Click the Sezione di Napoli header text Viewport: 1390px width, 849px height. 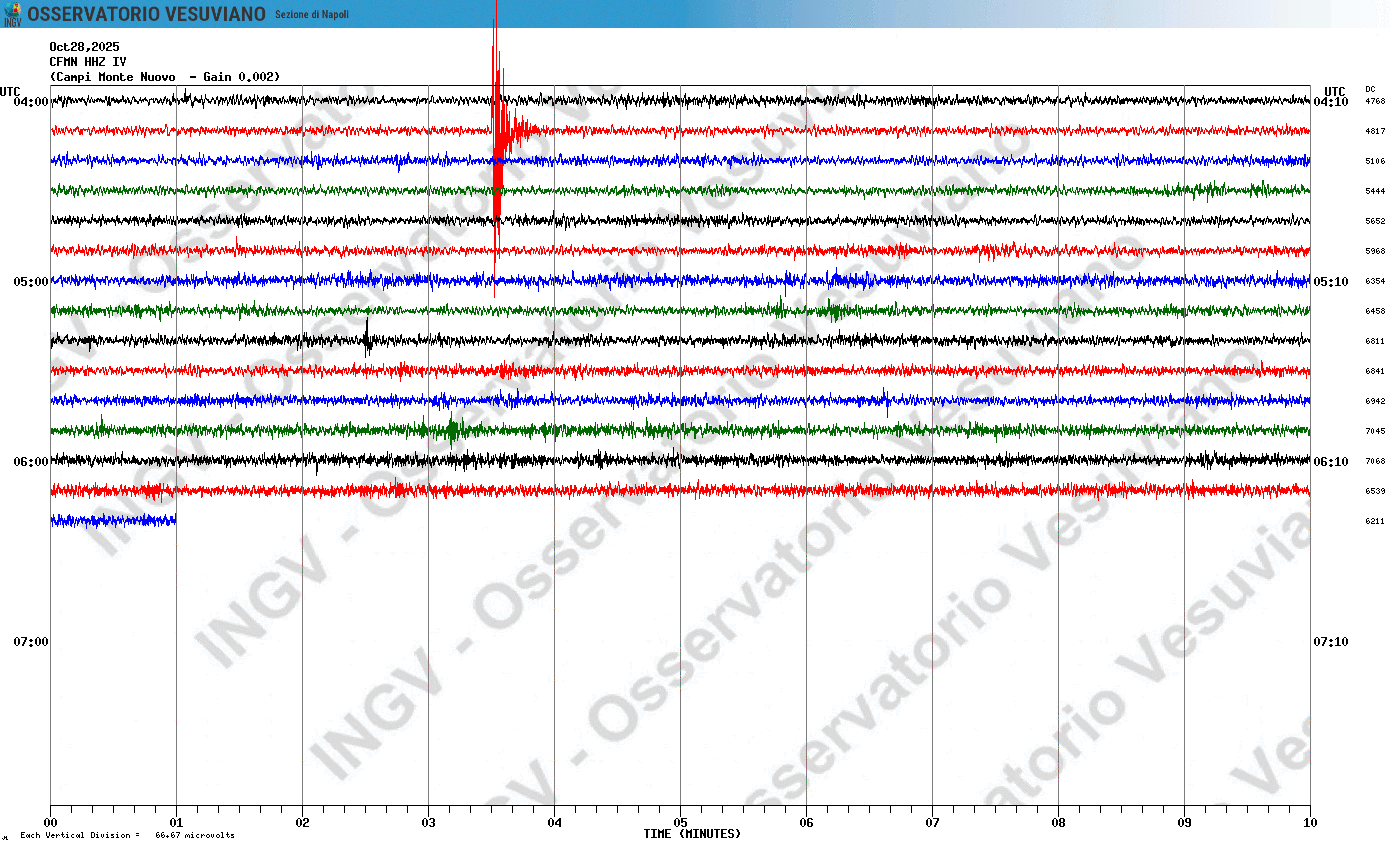point(312,14)
